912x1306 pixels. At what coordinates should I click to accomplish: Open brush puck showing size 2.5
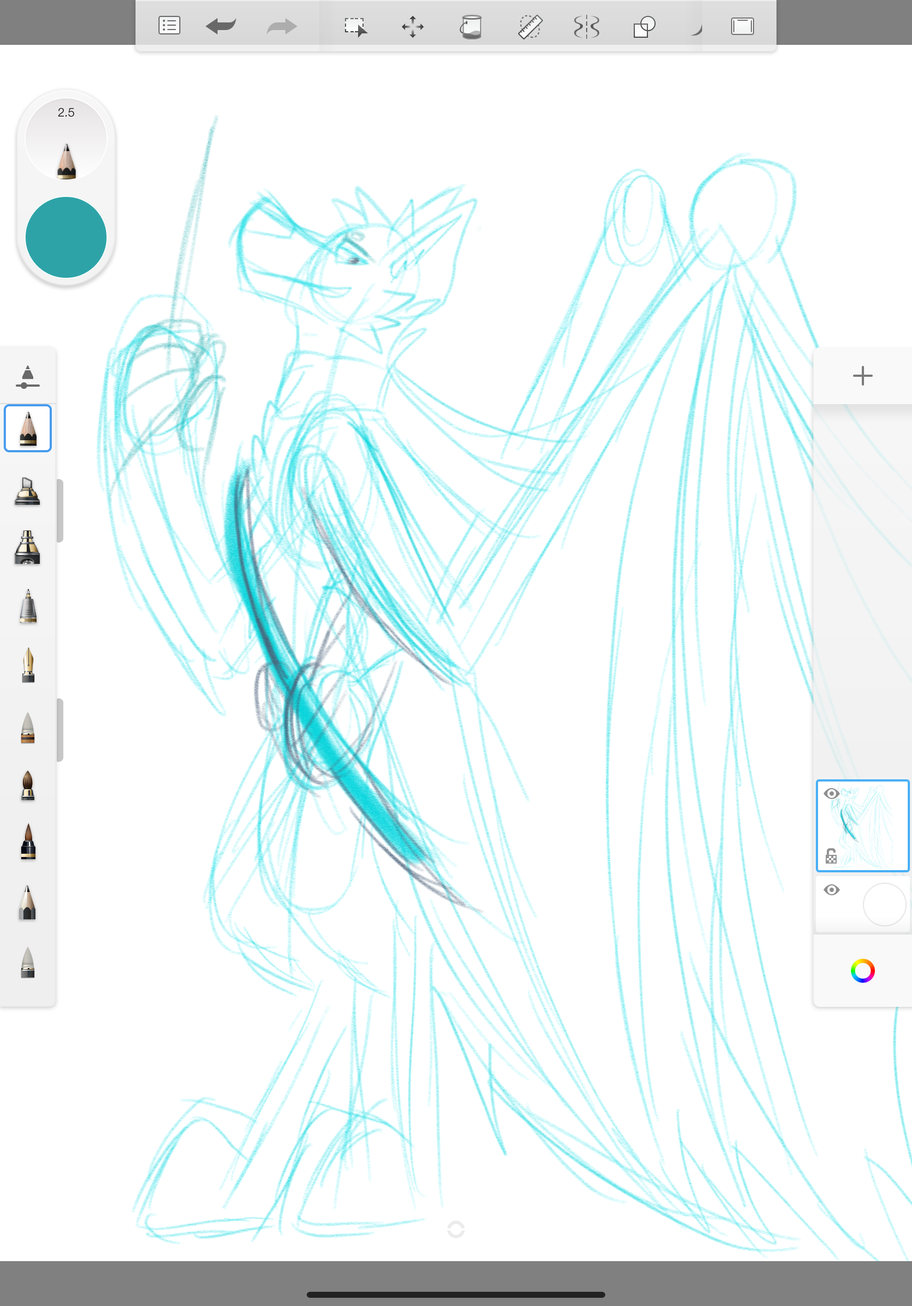coord(66,140)
